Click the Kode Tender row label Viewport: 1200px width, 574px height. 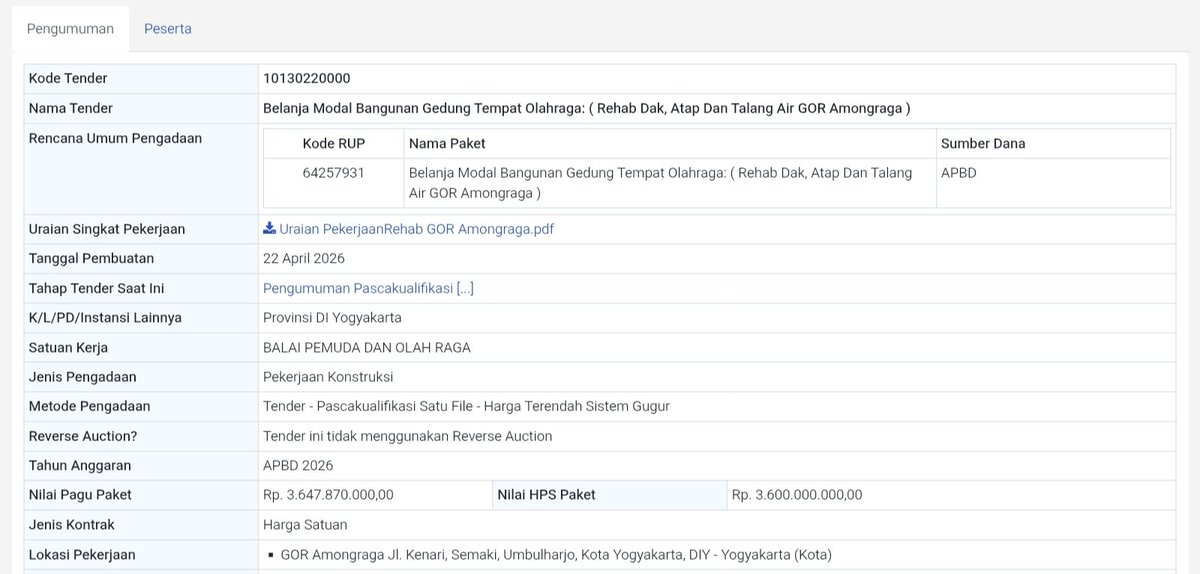[x=68, y=78]
